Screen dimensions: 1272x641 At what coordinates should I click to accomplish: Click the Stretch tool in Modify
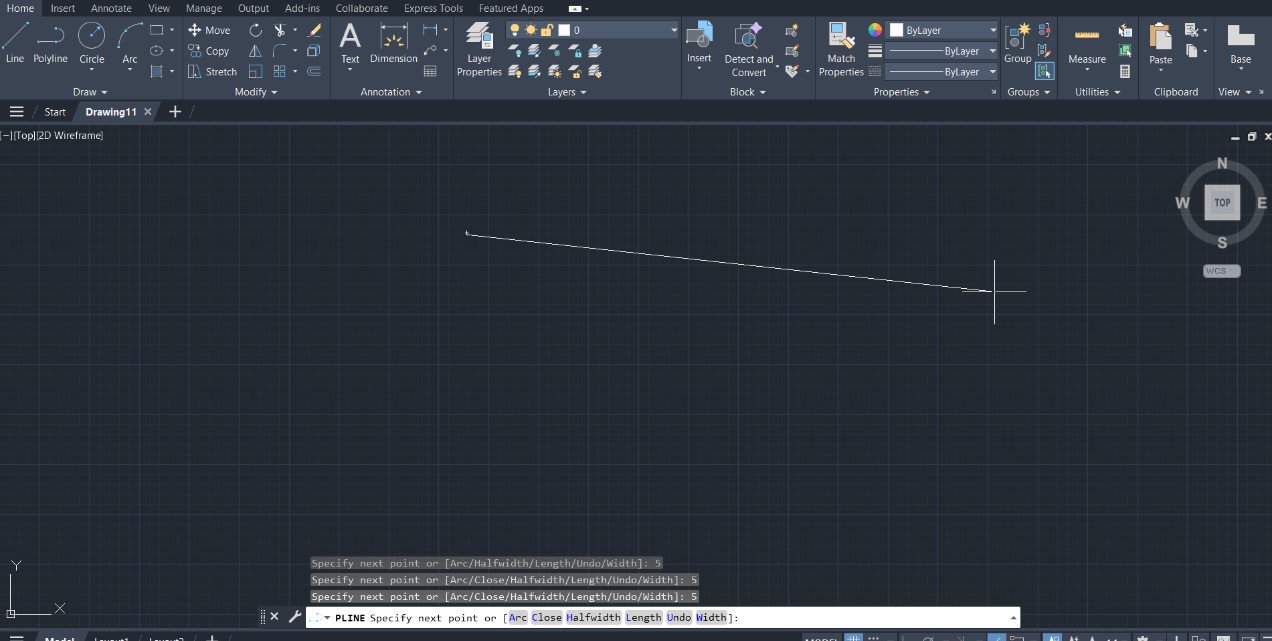point(212,72)
